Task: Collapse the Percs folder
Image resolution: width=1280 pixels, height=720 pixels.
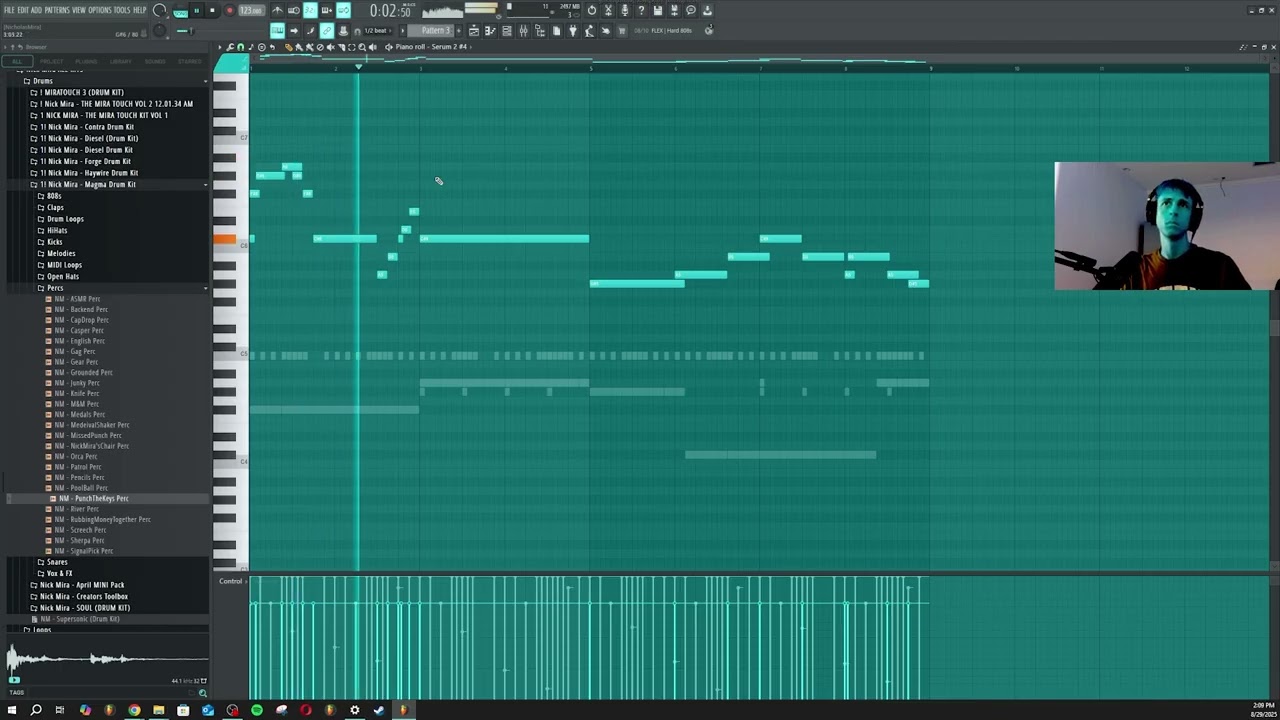Action: point(55,288)
